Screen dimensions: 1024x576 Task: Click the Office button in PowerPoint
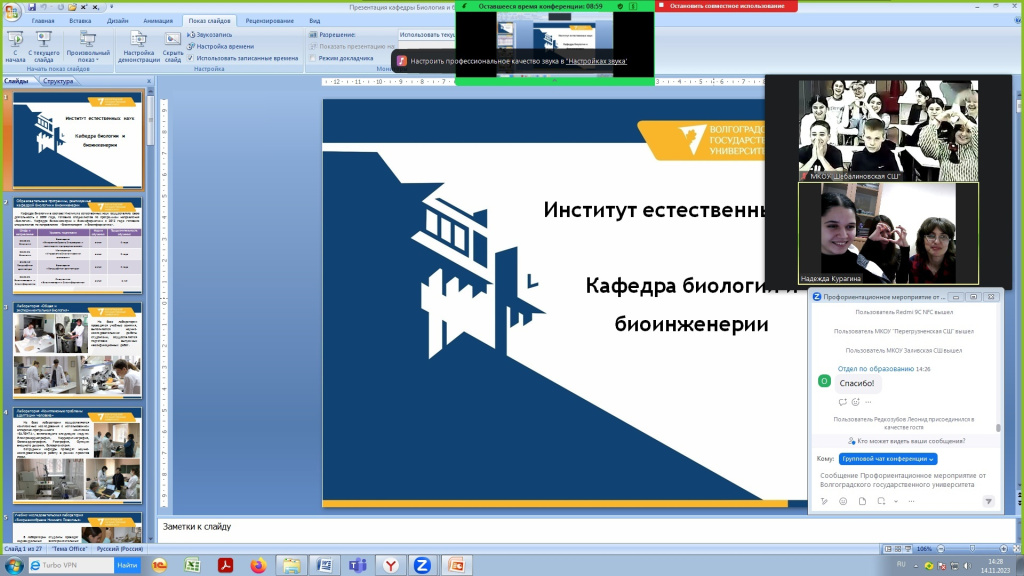tap(12, 12)
